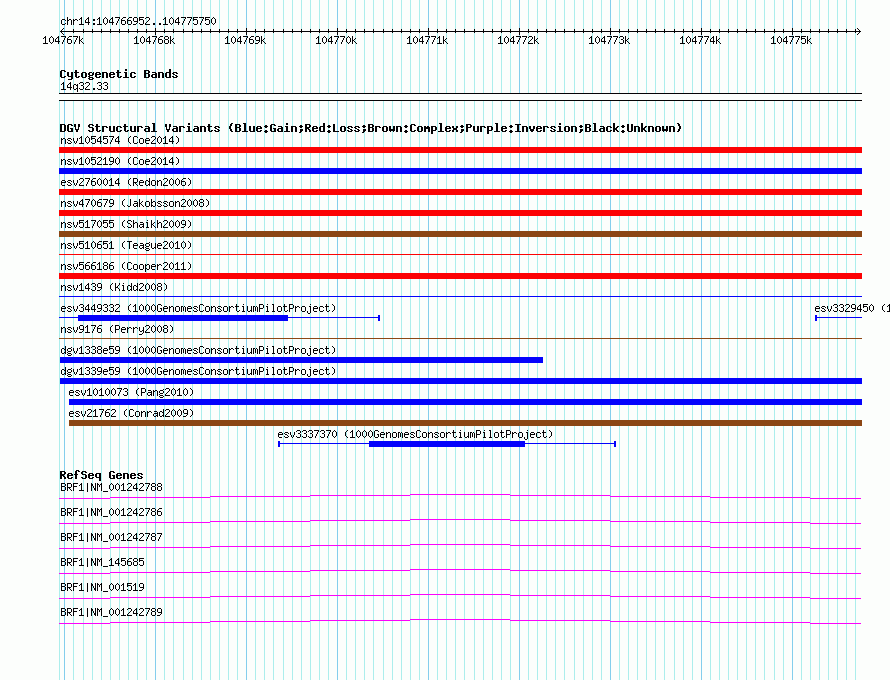Open variant esv21762 (Conrad2009) label
Image resolution: width=890 pixels, height=680 pixels.
131,413
